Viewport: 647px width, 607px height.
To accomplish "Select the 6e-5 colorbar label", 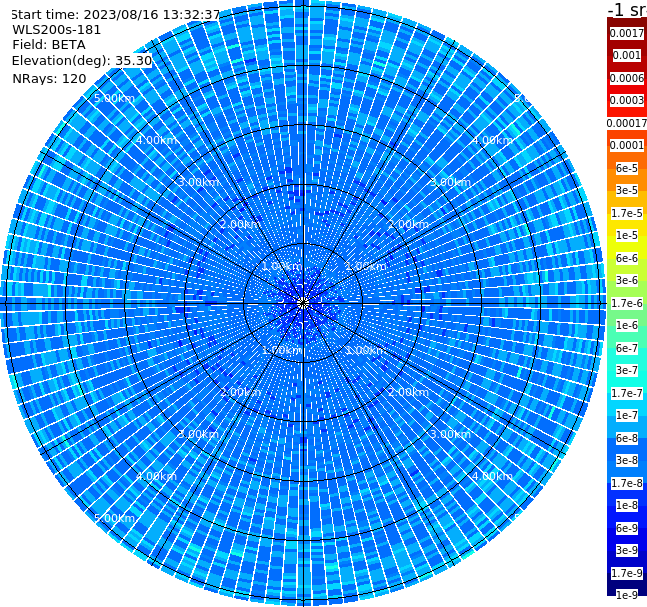I will pyautogui.click(x=627, y=168).
